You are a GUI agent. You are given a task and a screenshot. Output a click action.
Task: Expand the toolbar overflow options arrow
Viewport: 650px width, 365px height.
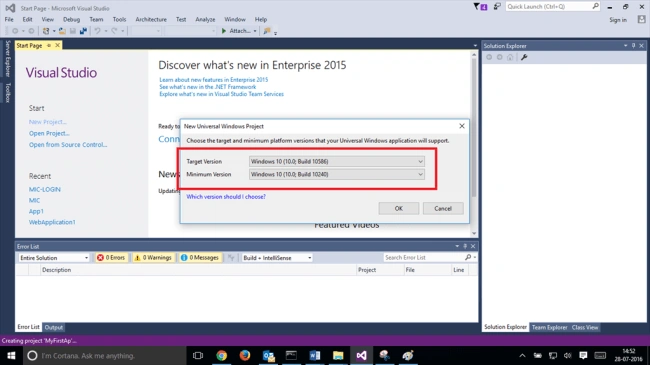click(x=275, y=33)
